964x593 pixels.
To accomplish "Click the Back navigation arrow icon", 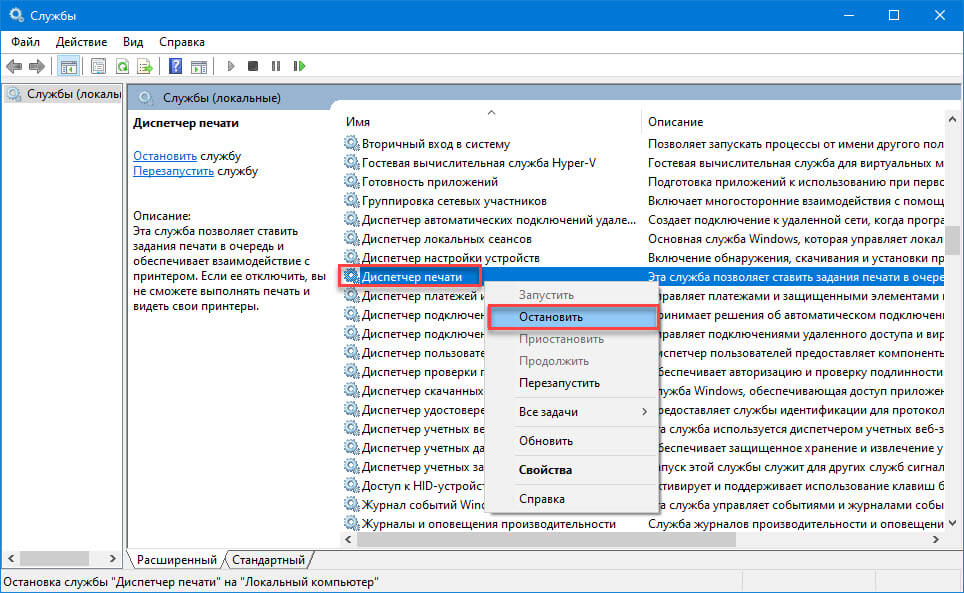I will 13,66.
